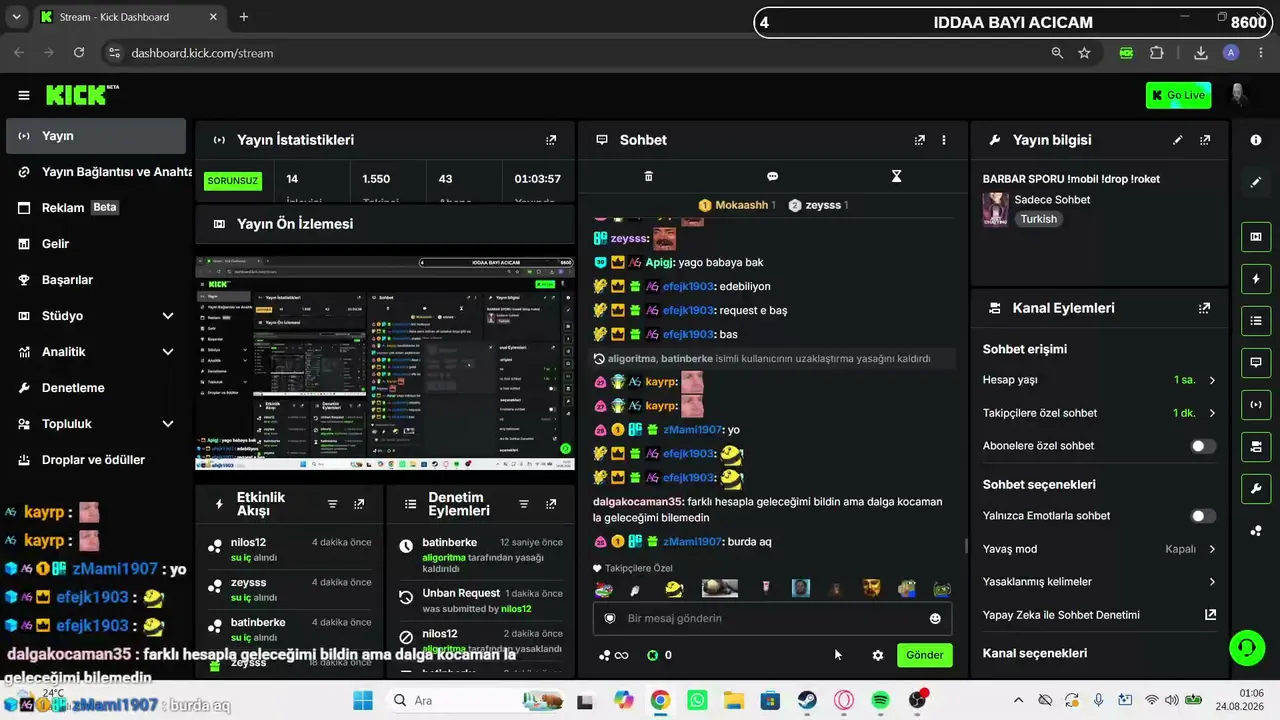This screenshot has height=720, width=1280.
Task: Open the green headset support button
Action: [x=1246, y=647]
